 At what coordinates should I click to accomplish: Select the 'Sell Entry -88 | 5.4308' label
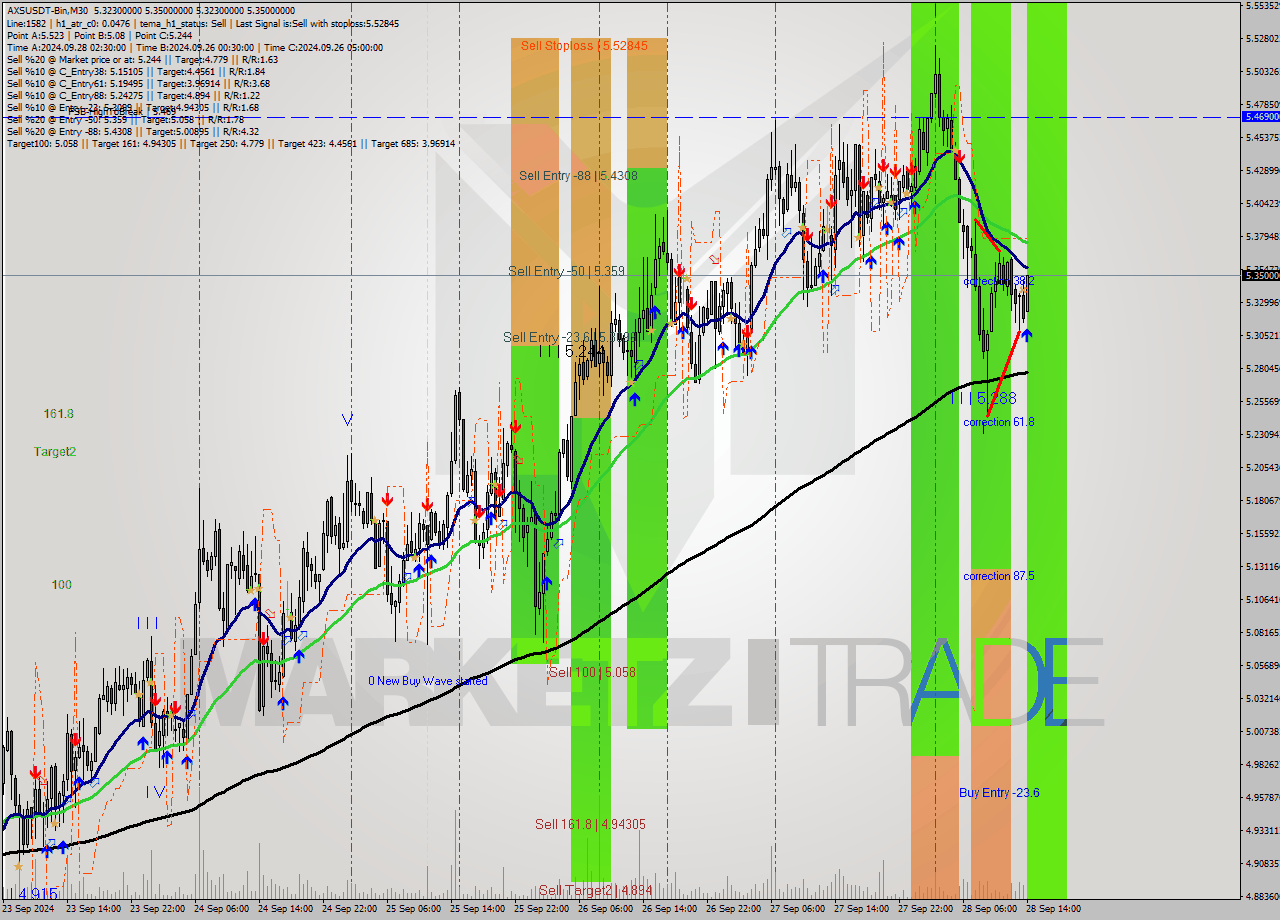click(578, 176)
